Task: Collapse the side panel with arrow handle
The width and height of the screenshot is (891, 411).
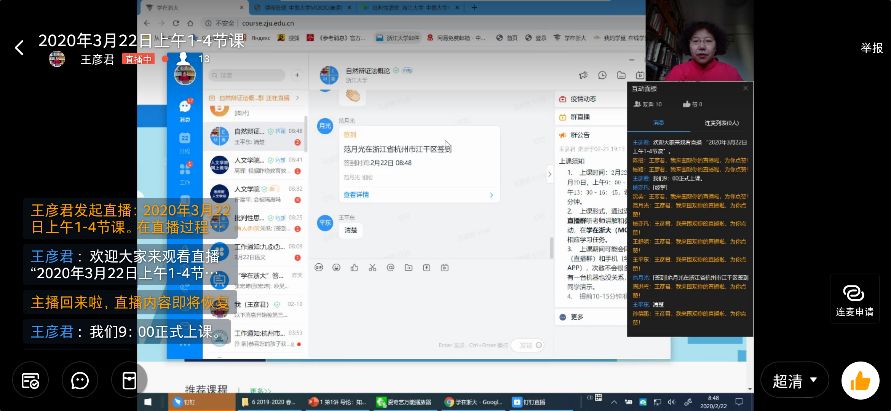Action: pyautogui.click(x=549, y=174)
